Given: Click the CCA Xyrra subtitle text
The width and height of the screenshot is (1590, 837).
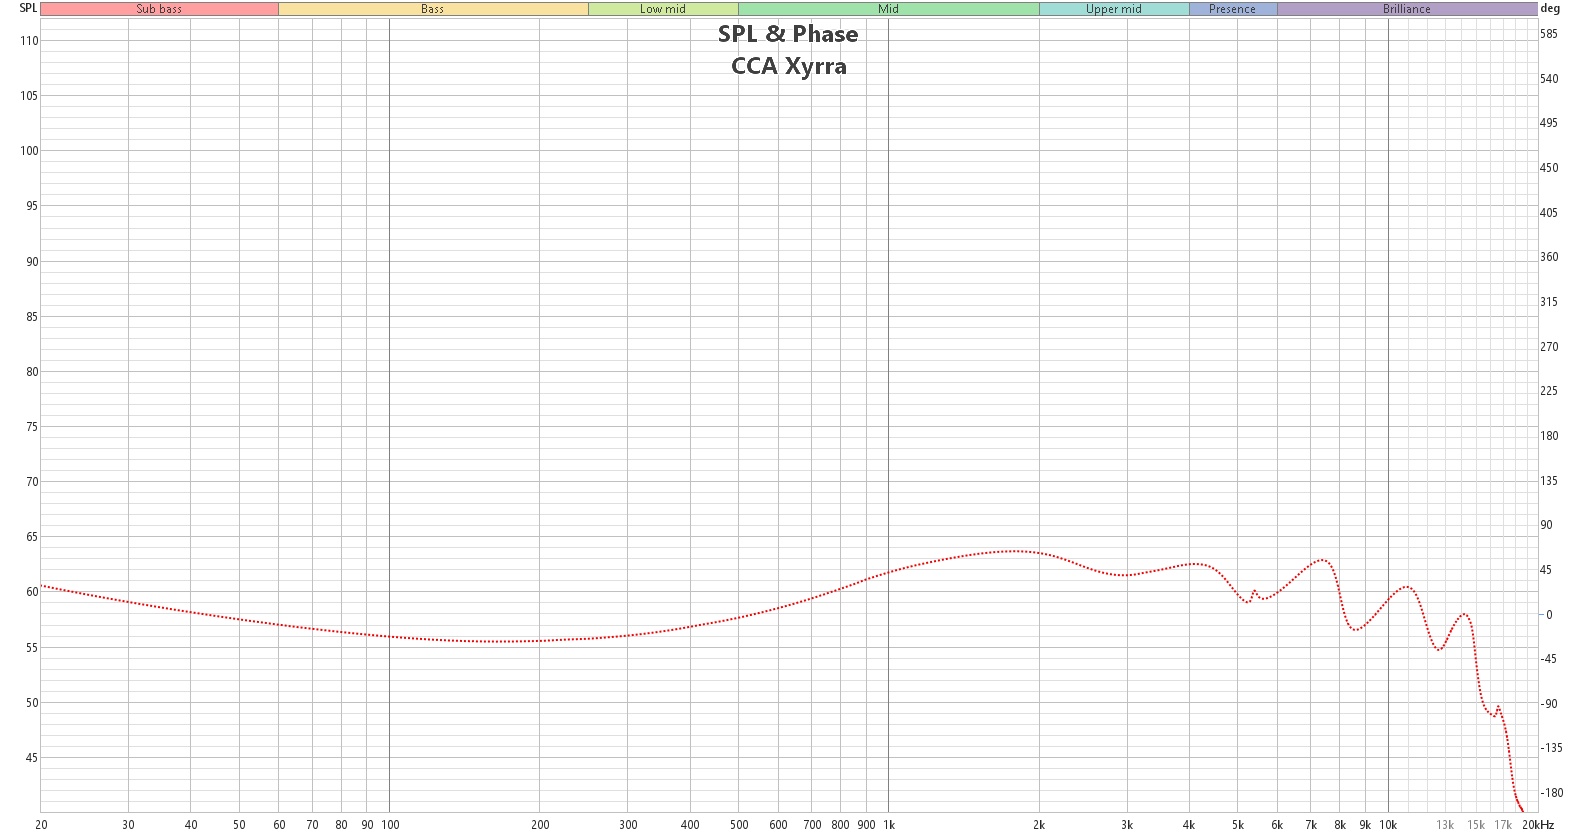Looking at the screenshot, I should click(x=789, y=66).
